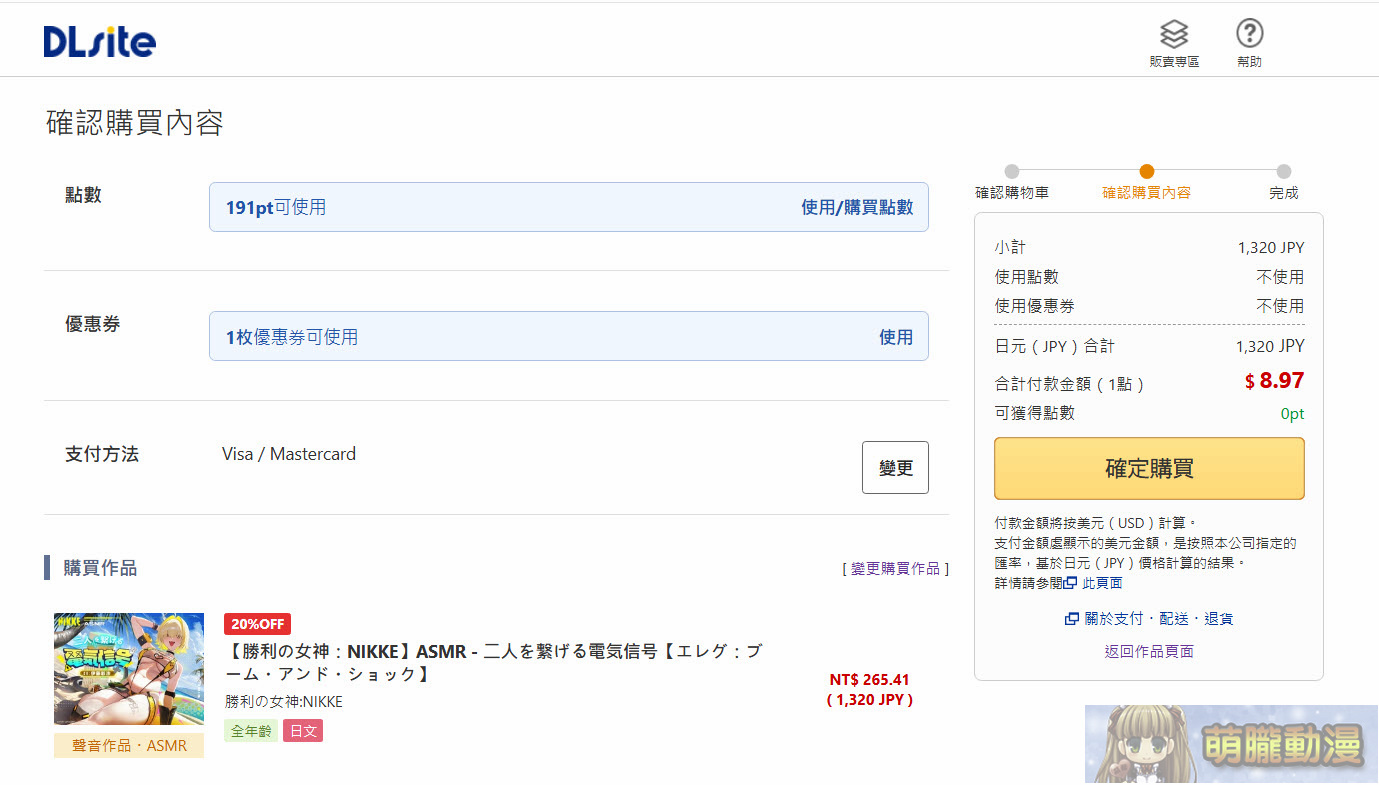Click the NIKKE ASMR product cover thumbnail
This screenshot has height=785, width=1379.
pyautogui.click(x=128, y=668)
